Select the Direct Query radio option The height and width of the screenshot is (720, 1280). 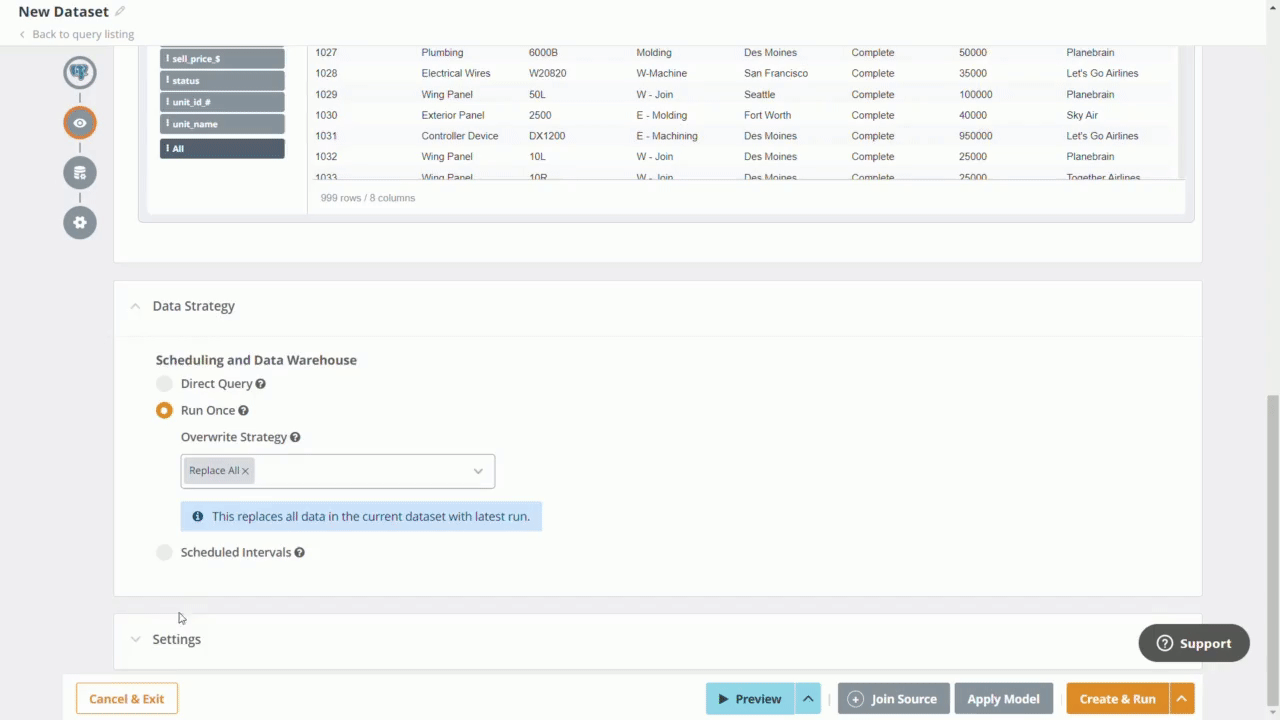point(164,384)
